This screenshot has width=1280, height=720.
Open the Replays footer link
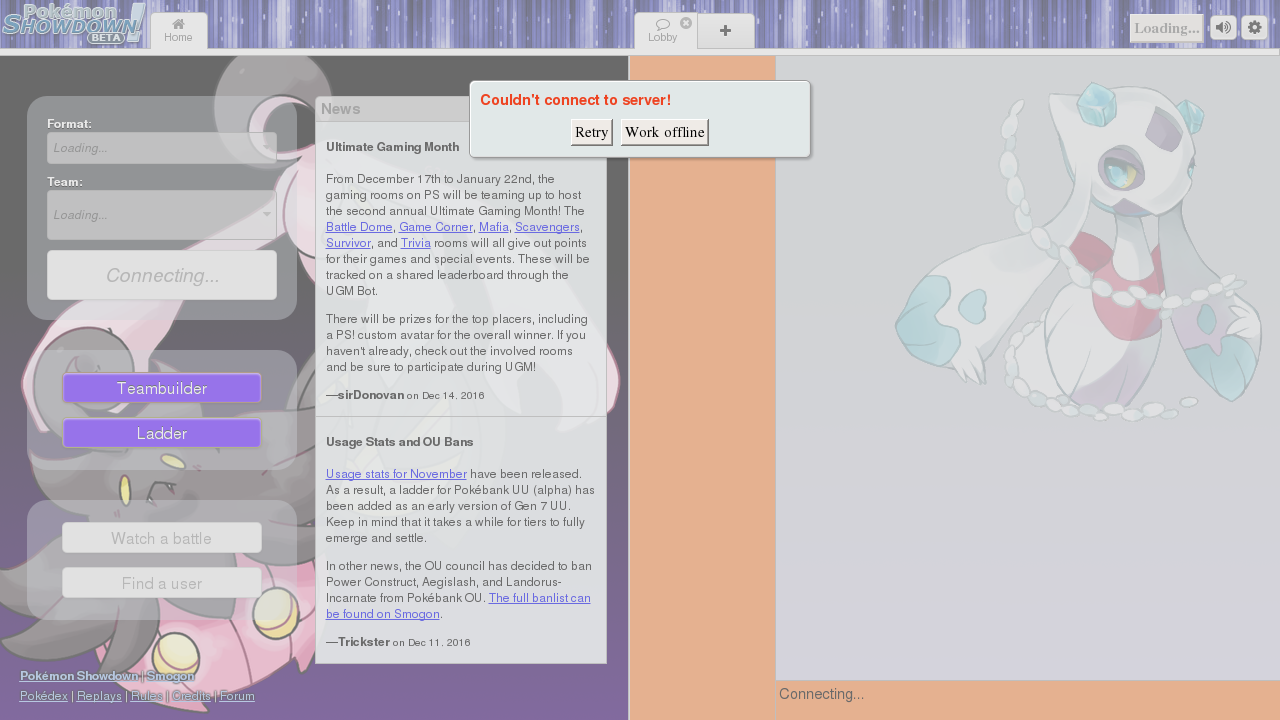99,696
